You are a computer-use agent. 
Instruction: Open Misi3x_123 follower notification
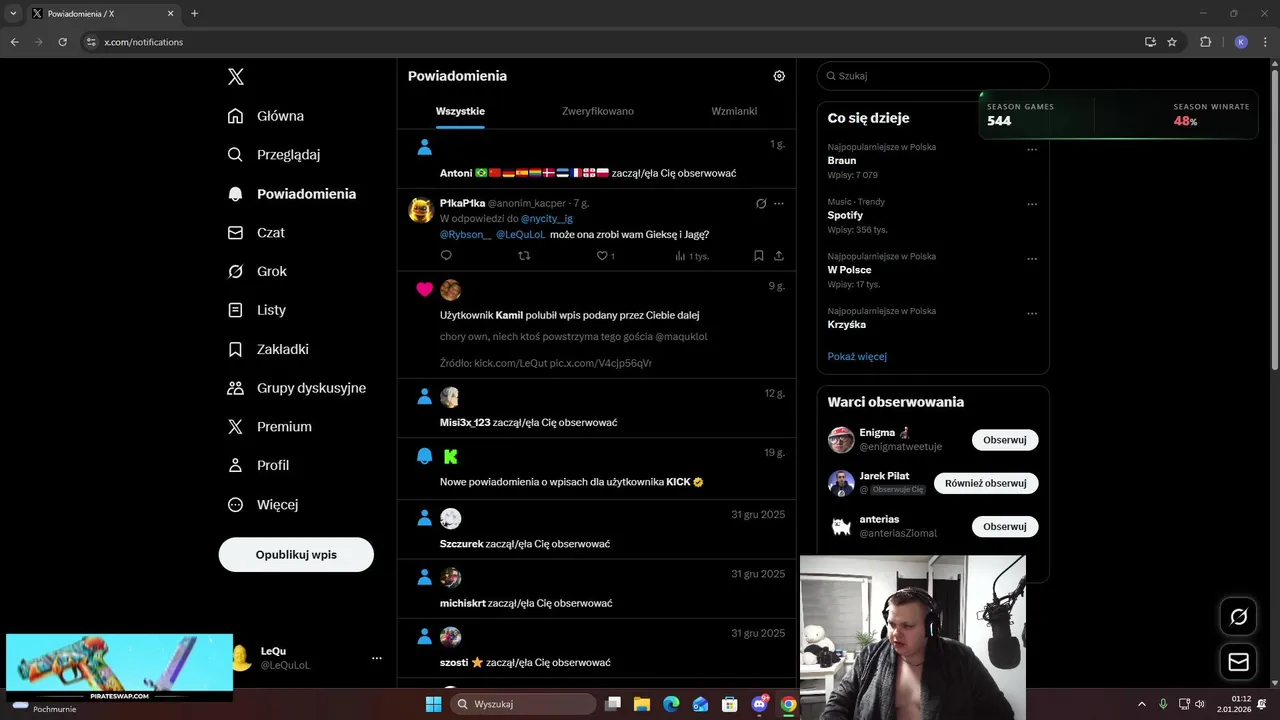(597, 408)
